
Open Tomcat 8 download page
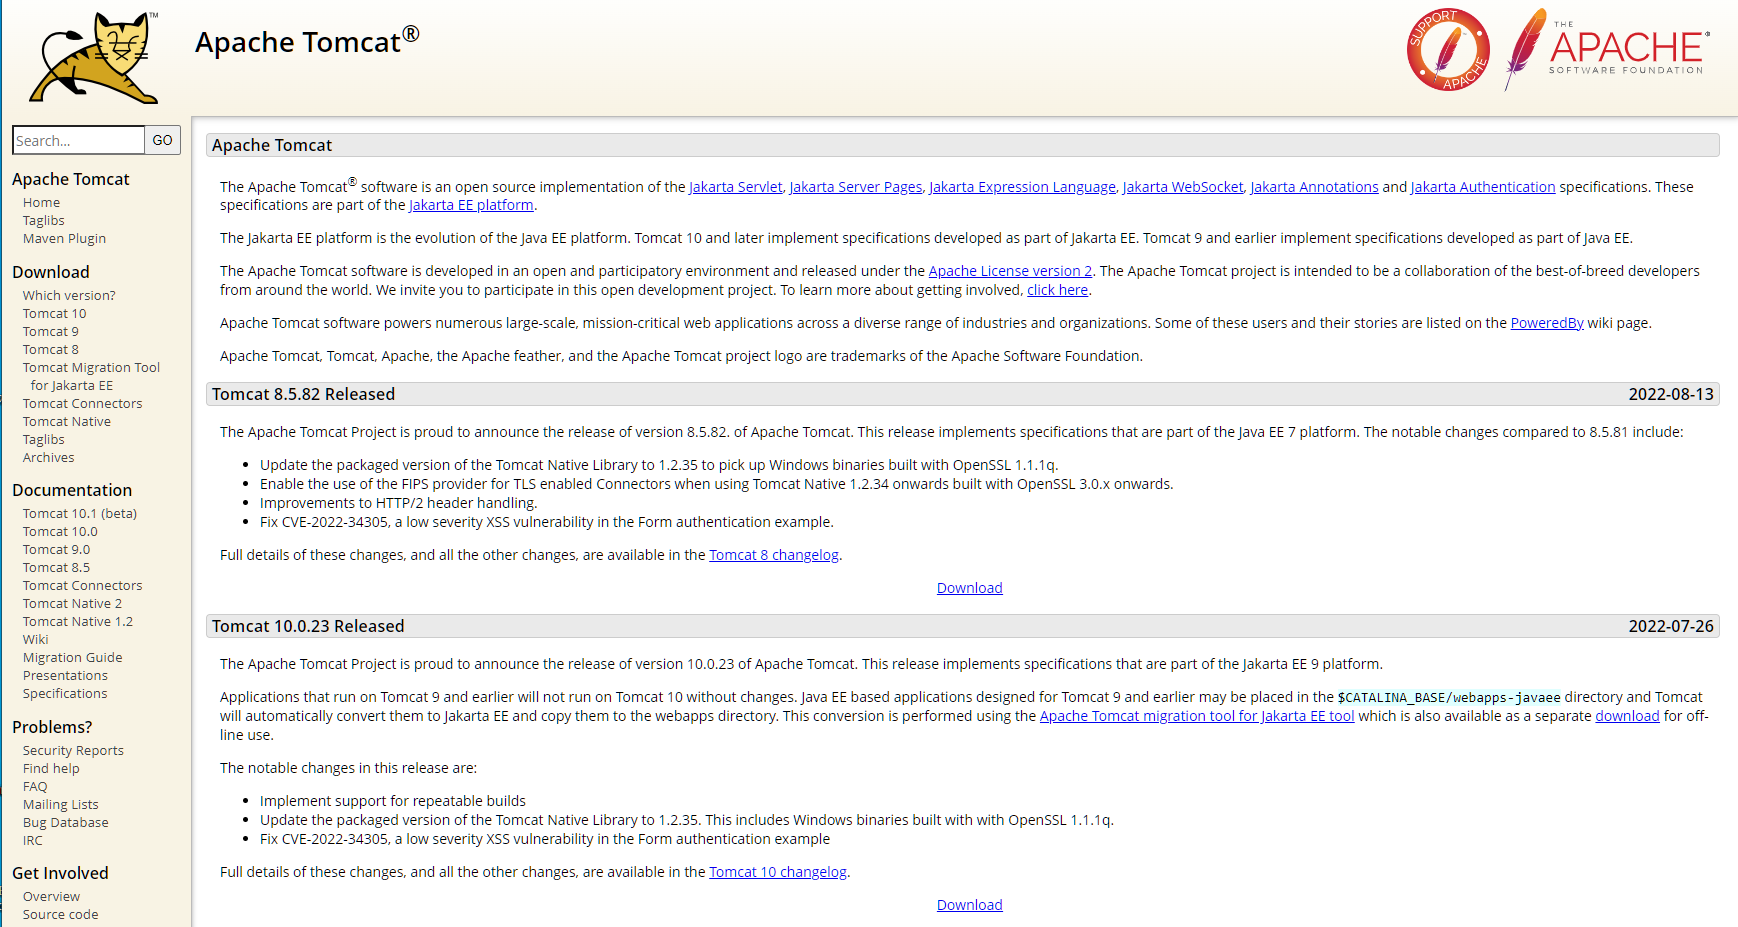(51, 349)
